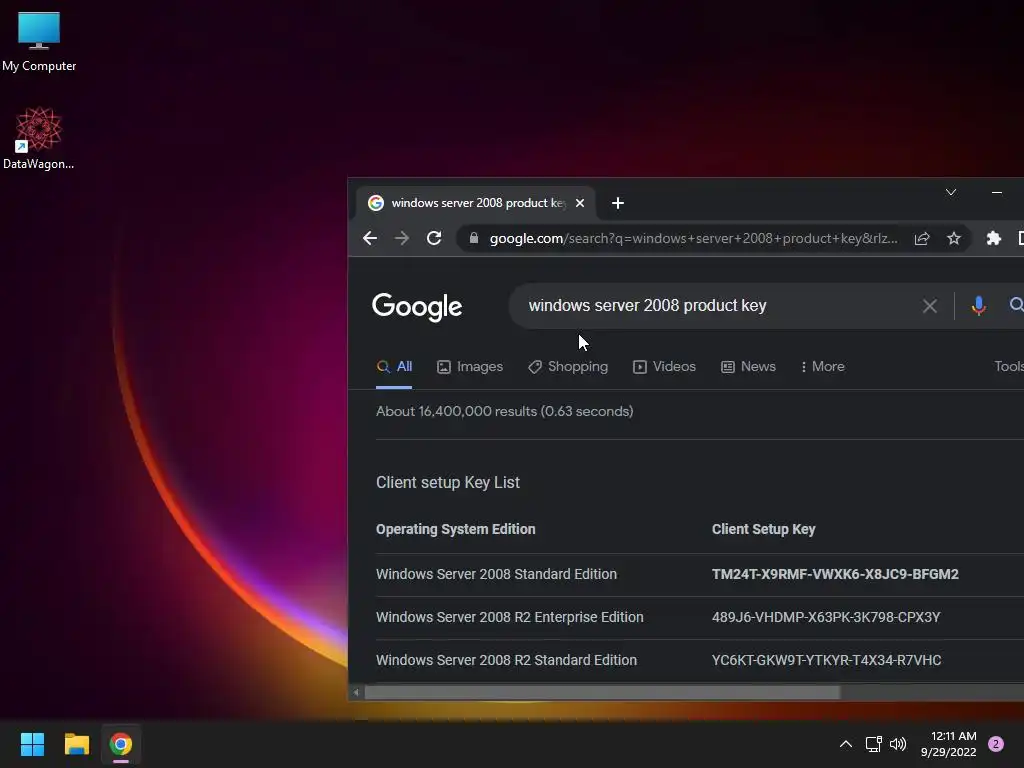1024x768 pixels.
Task: Switch to Images results tab
Action: pyautogui.click(x=470, y=367)
